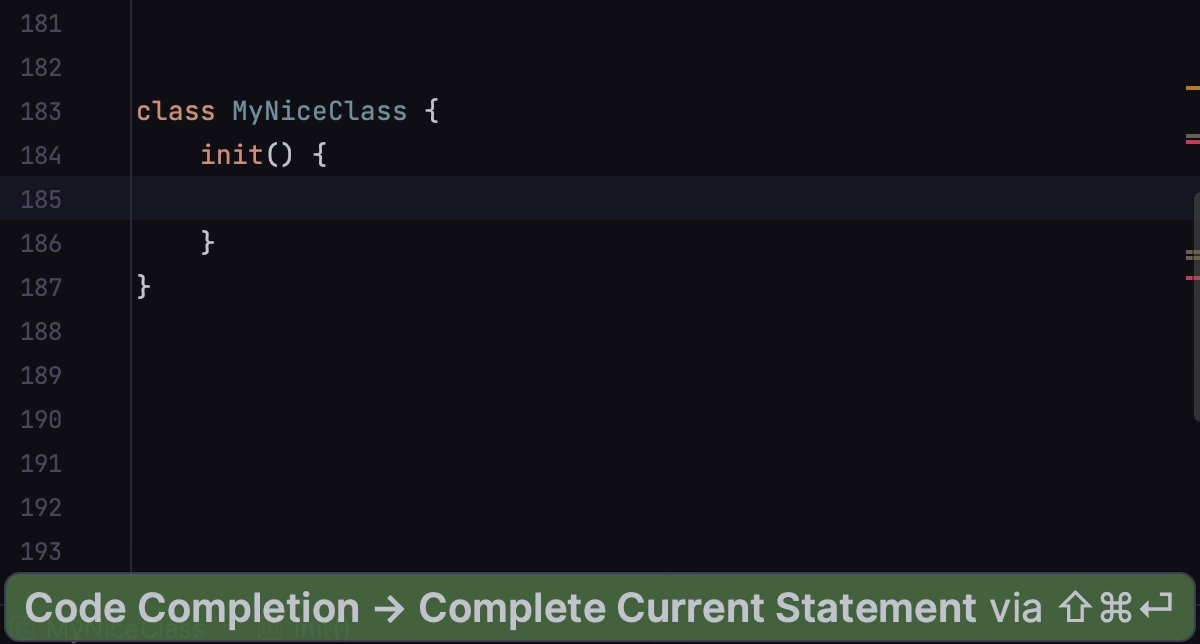Click gutter line number 187
Viewport: 1200px width, 644px height.
41,287
